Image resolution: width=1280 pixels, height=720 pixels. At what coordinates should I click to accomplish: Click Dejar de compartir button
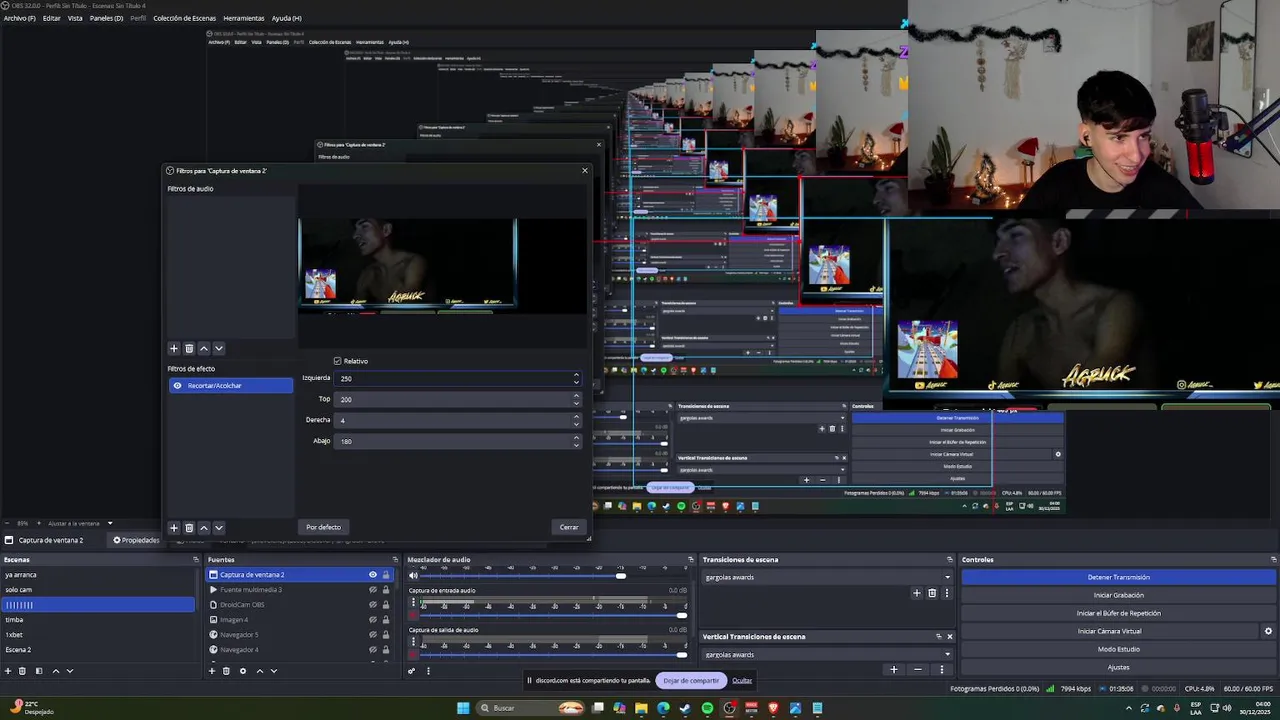pos(691,680)
